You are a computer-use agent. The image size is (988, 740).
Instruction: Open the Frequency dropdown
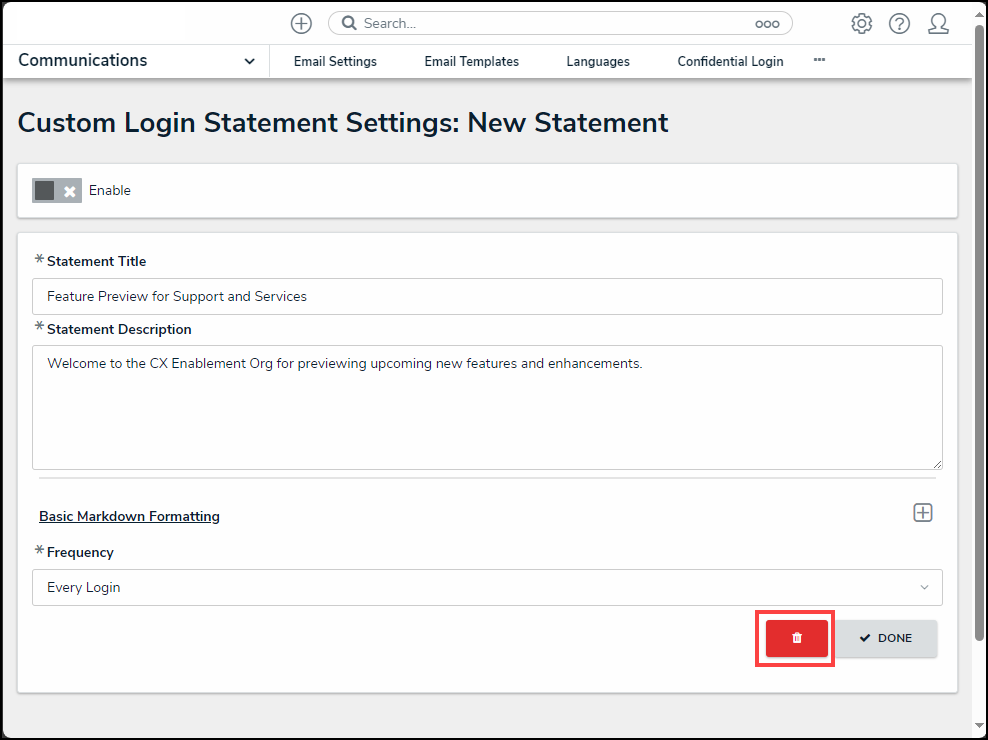click(x=487, y=587)
